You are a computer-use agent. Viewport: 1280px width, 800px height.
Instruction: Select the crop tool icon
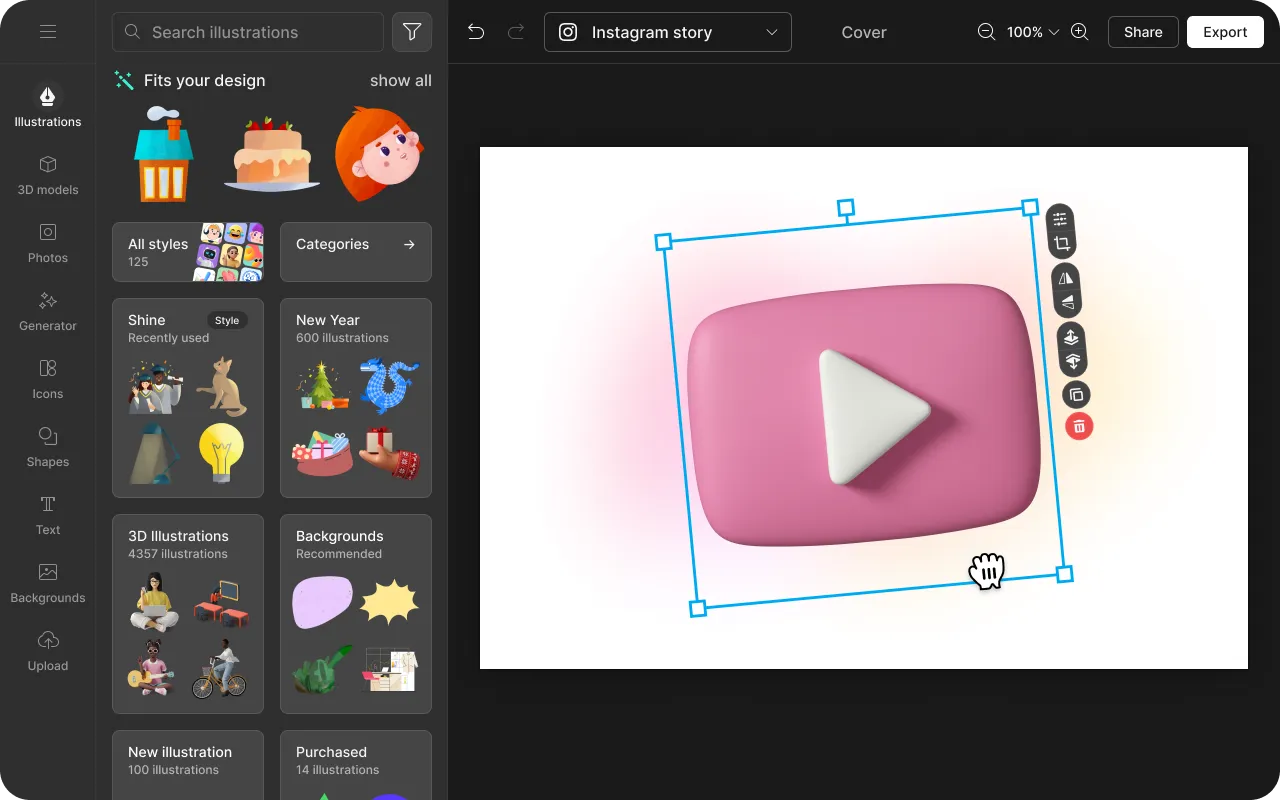pos(1062,244)
